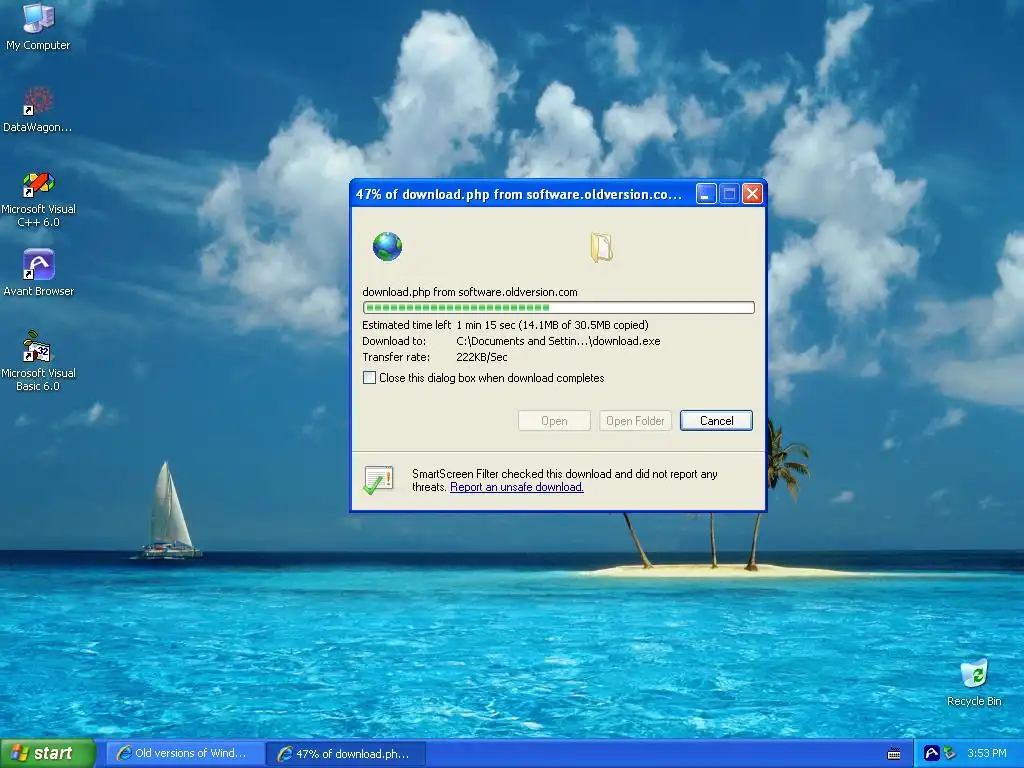
Task: Select the Avant Browser desktop shortcut
Action: click(x=39, y=273)
